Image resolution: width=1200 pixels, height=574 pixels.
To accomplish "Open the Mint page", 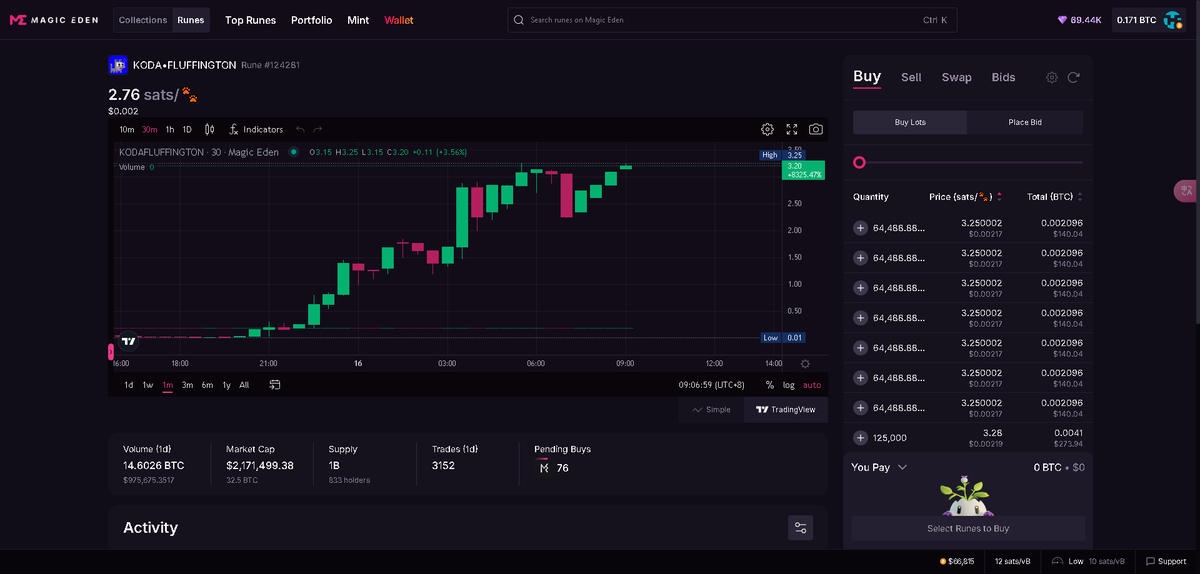I will (x=358, y=20).
